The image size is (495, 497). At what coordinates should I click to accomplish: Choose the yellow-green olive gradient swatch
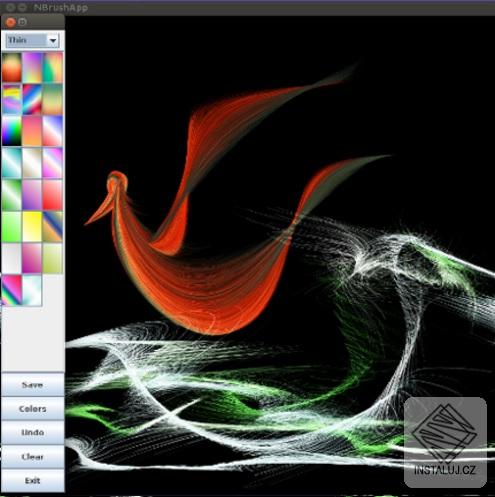(53, 258)
